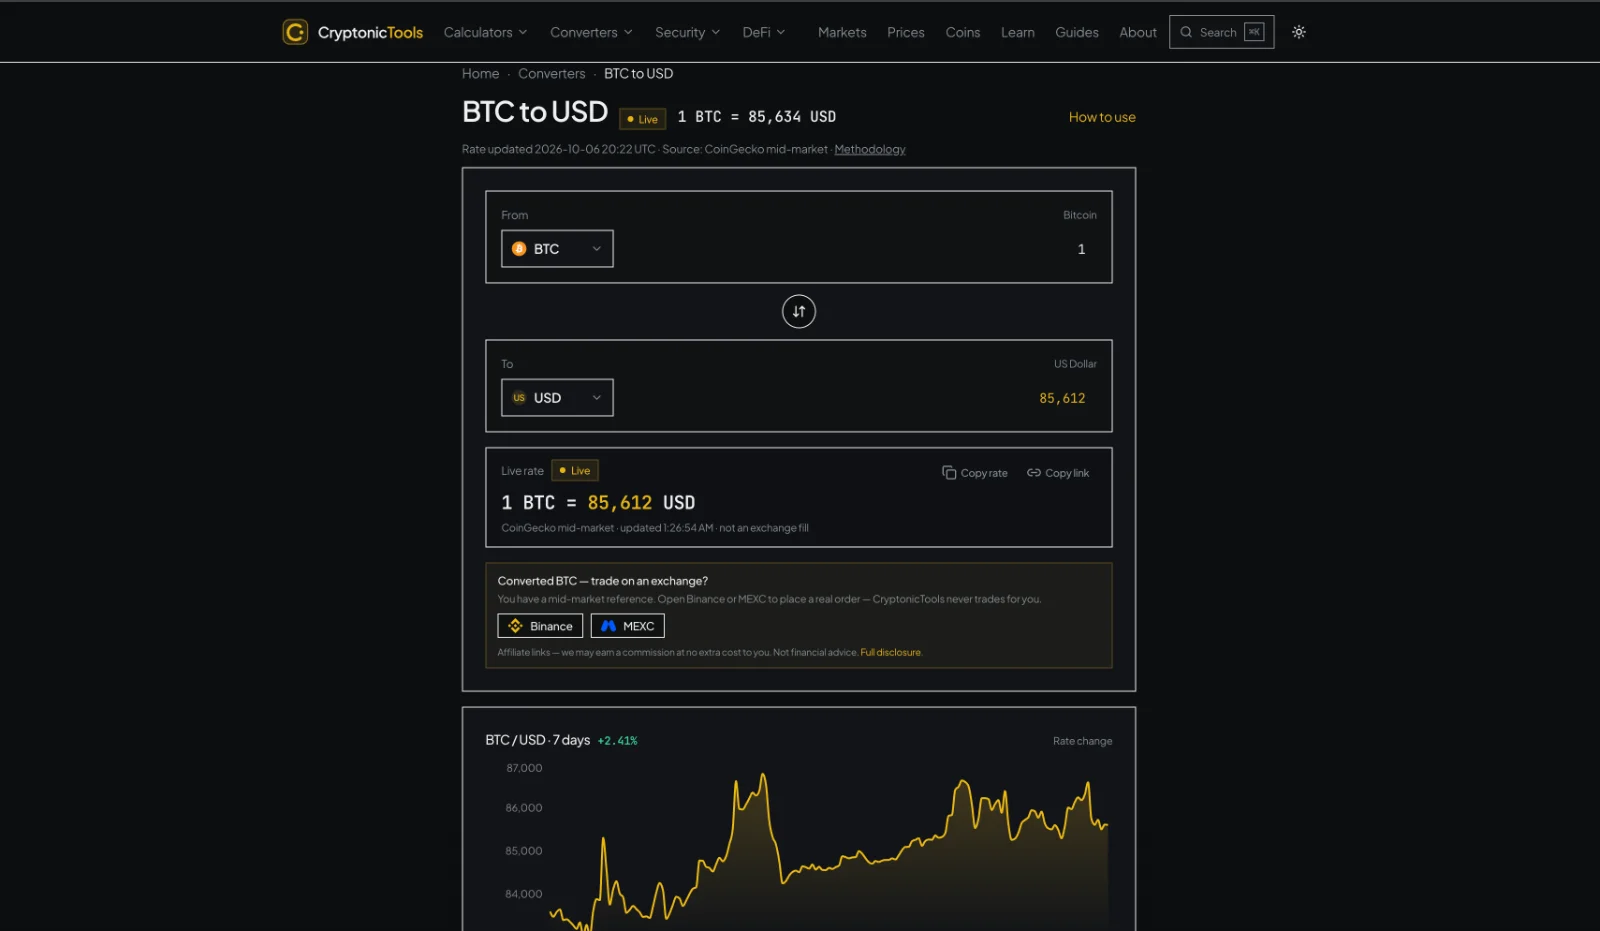Click the converted value 85,612 in To box

pos(1062,398)
